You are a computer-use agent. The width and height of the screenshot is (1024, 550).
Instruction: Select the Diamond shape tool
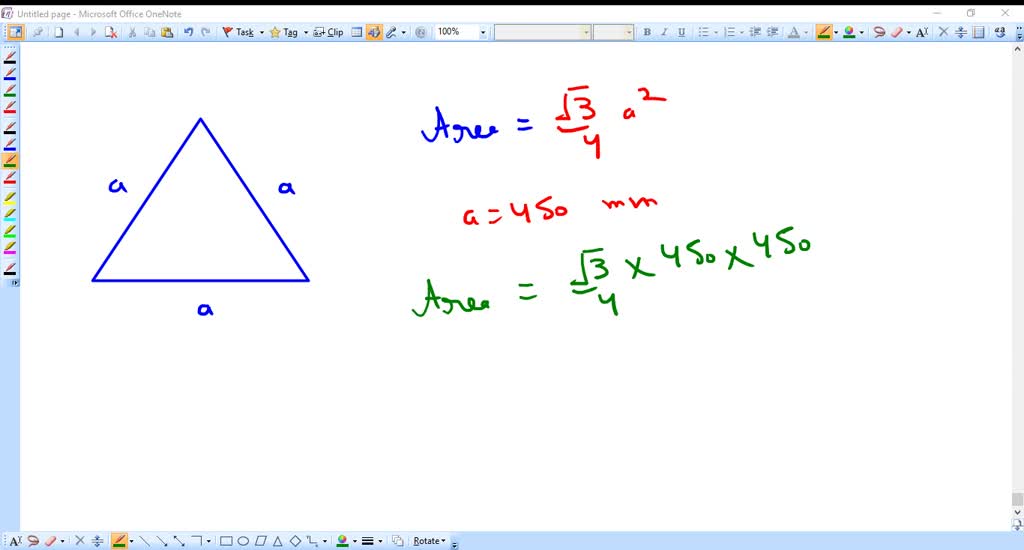[295, 541]
